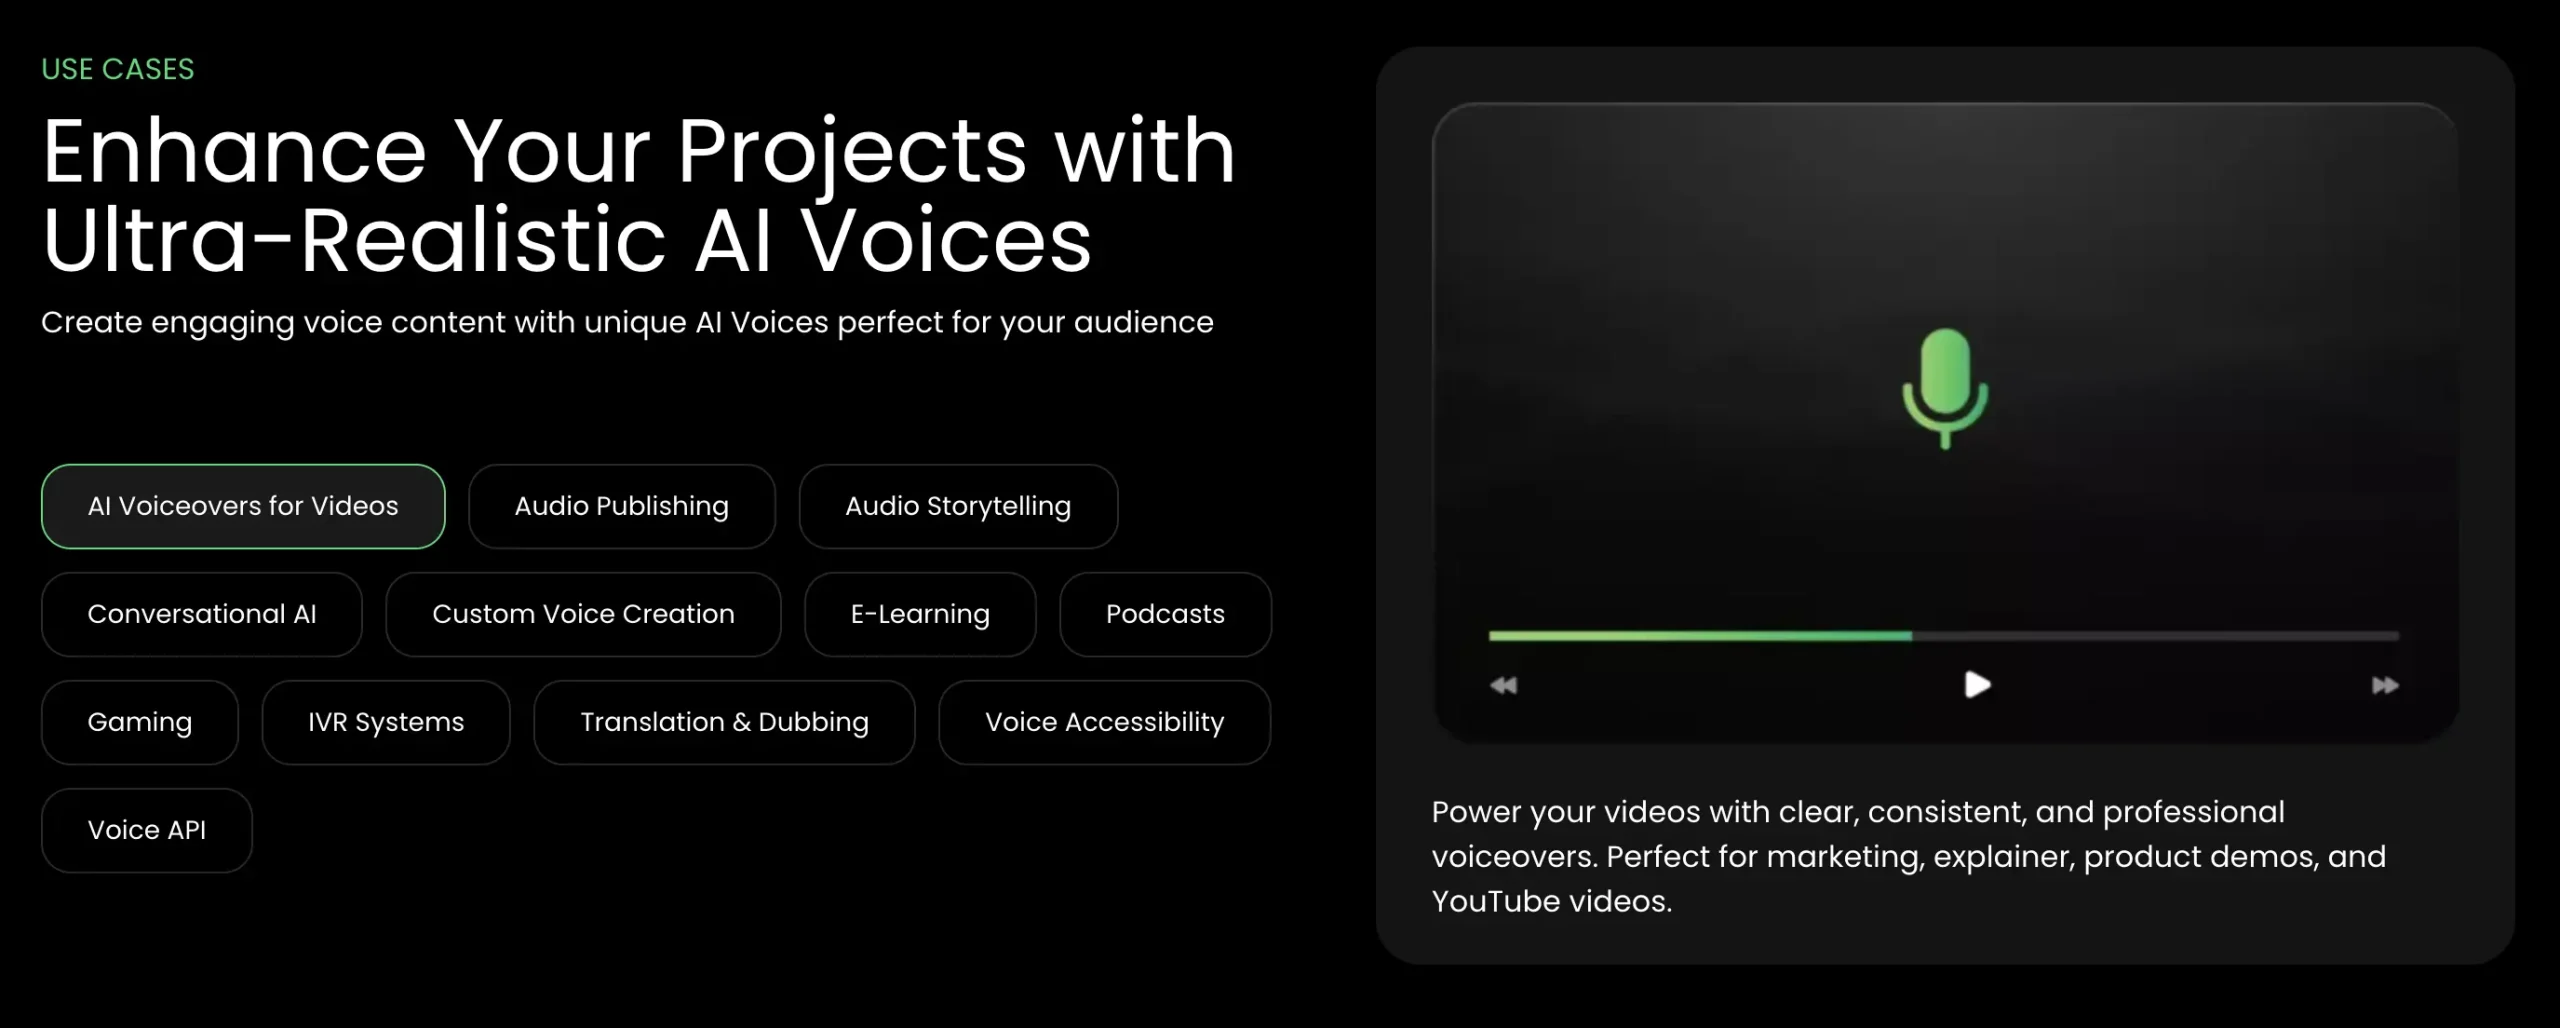View the Voice Accessibility use case
Viewport: 2560px width, 1028px height.
(1104, 722)
